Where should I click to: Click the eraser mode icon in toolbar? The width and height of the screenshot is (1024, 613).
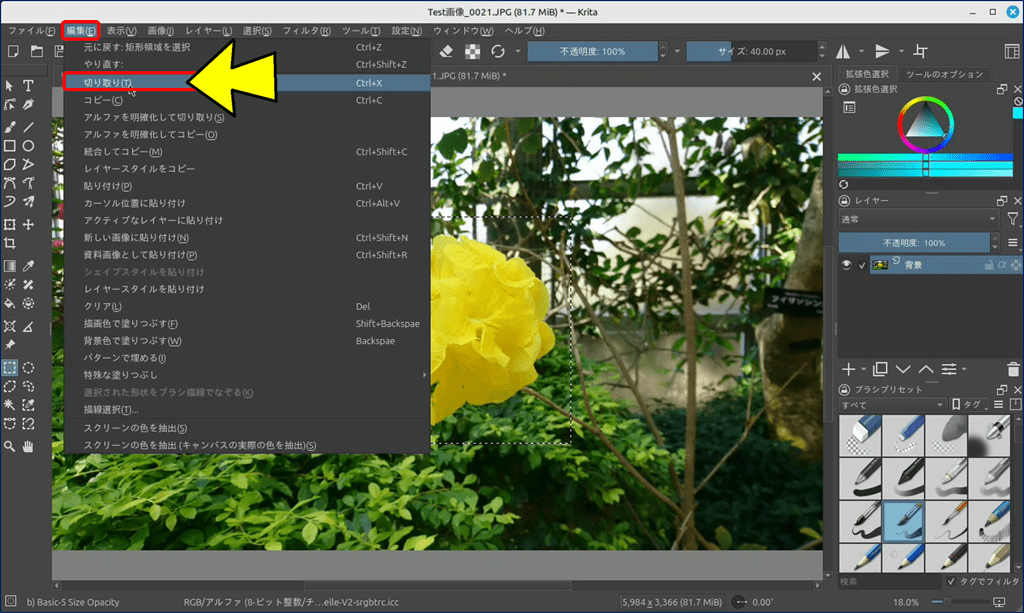pyautogui.click(x=448, y=51)
